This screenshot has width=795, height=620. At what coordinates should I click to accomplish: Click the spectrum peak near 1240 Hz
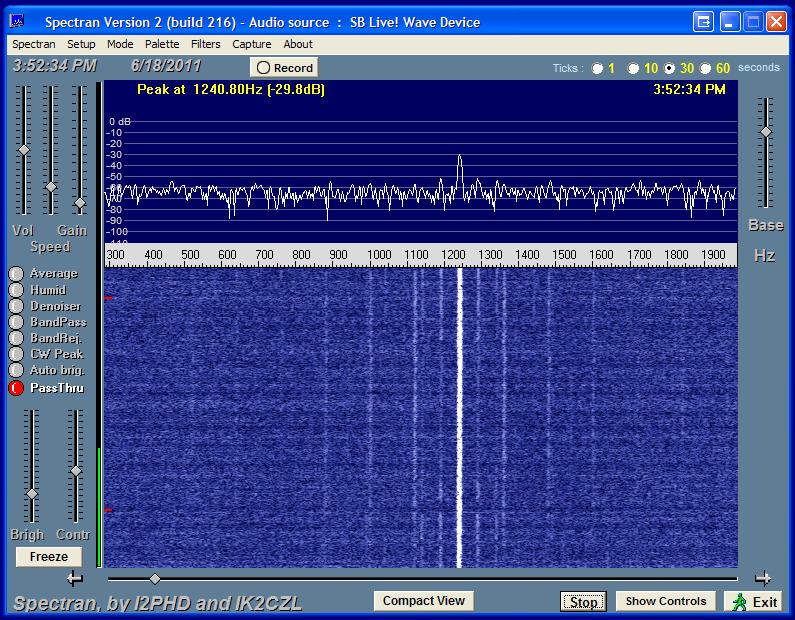pyautogui.click(x=460, y=157)
